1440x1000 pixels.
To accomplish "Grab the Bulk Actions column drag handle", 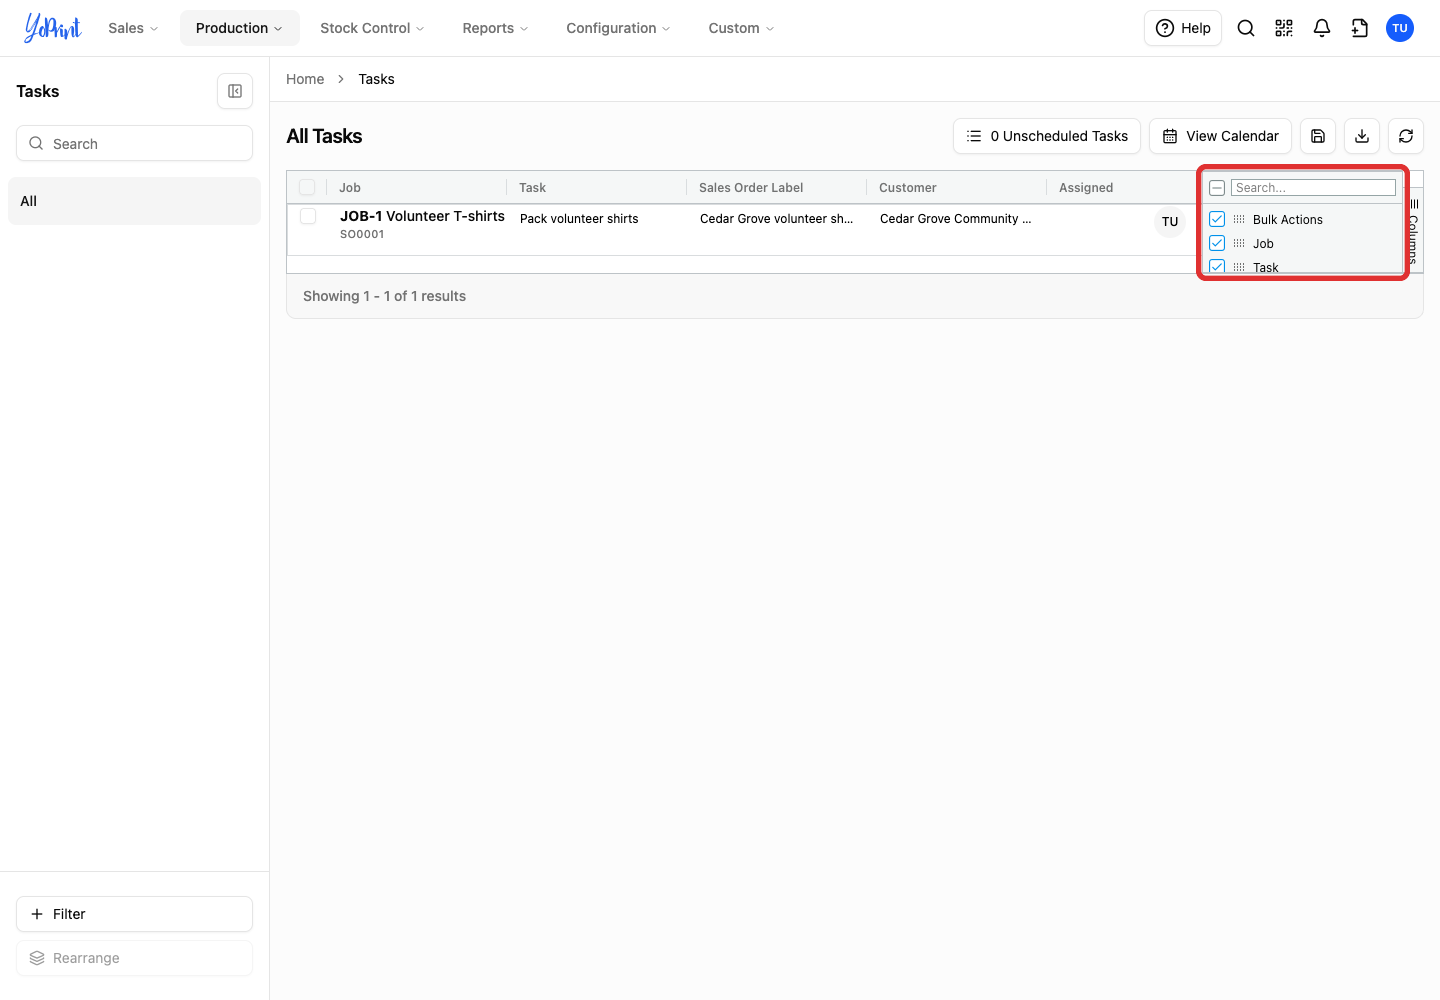I will [x=1240, y=219].
